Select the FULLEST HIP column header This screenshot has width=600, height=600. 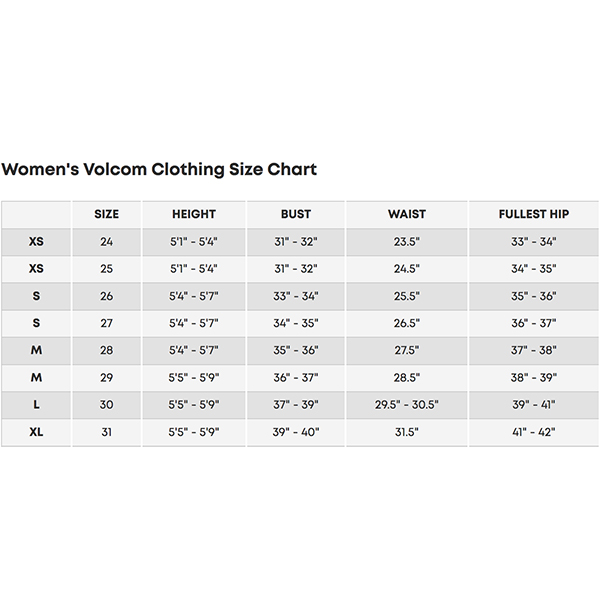[534, 214]
